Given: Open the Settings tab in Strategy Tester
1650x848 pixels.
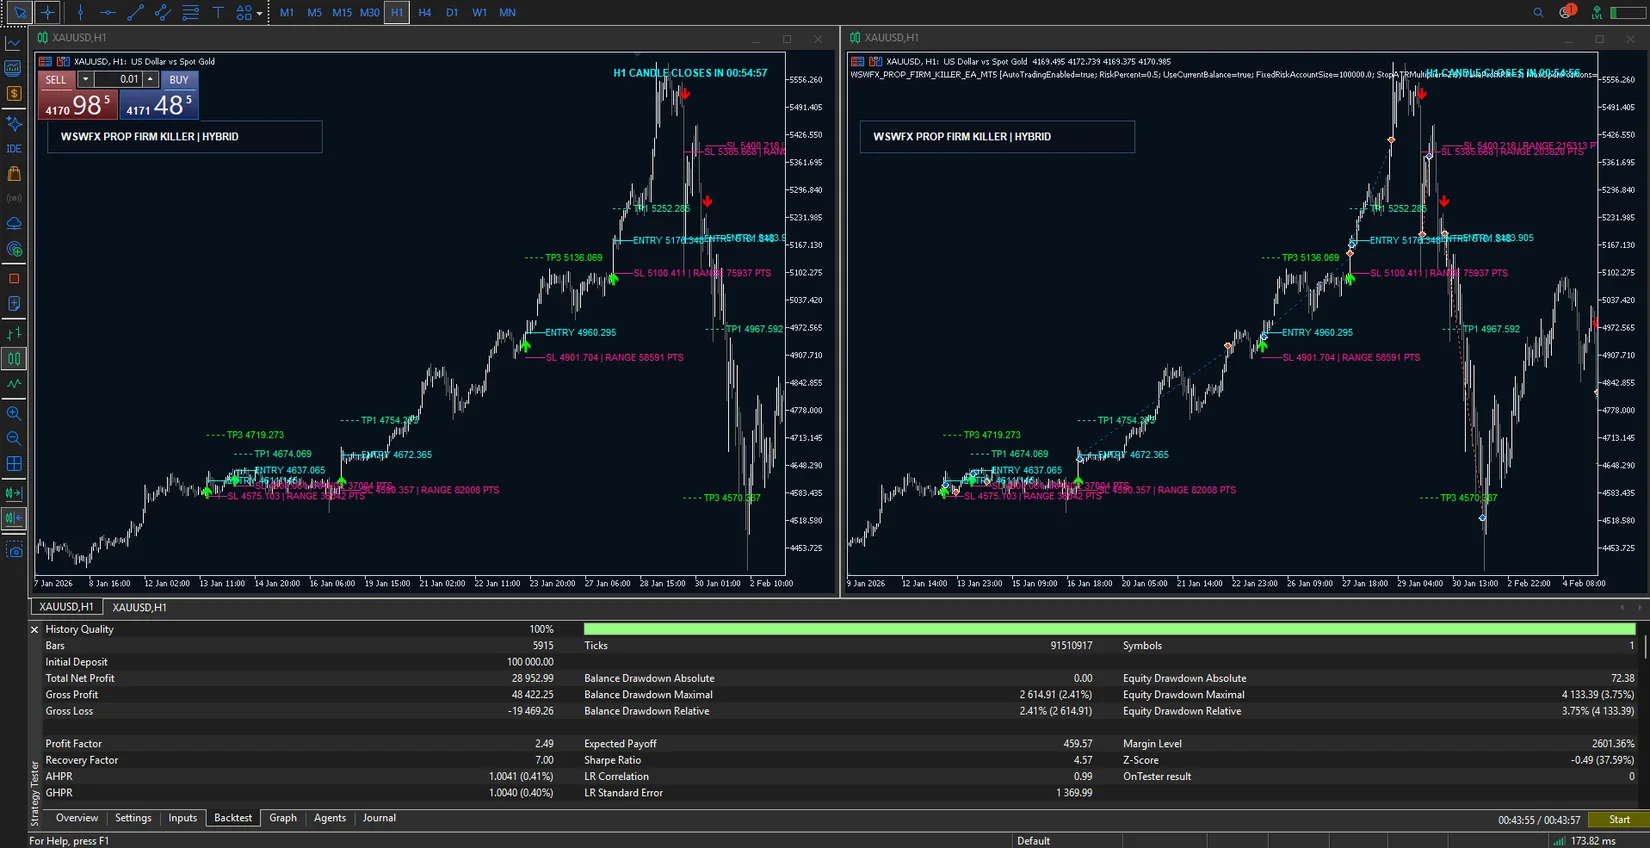Looking at the screenshot, I should [x=133, y=818].
